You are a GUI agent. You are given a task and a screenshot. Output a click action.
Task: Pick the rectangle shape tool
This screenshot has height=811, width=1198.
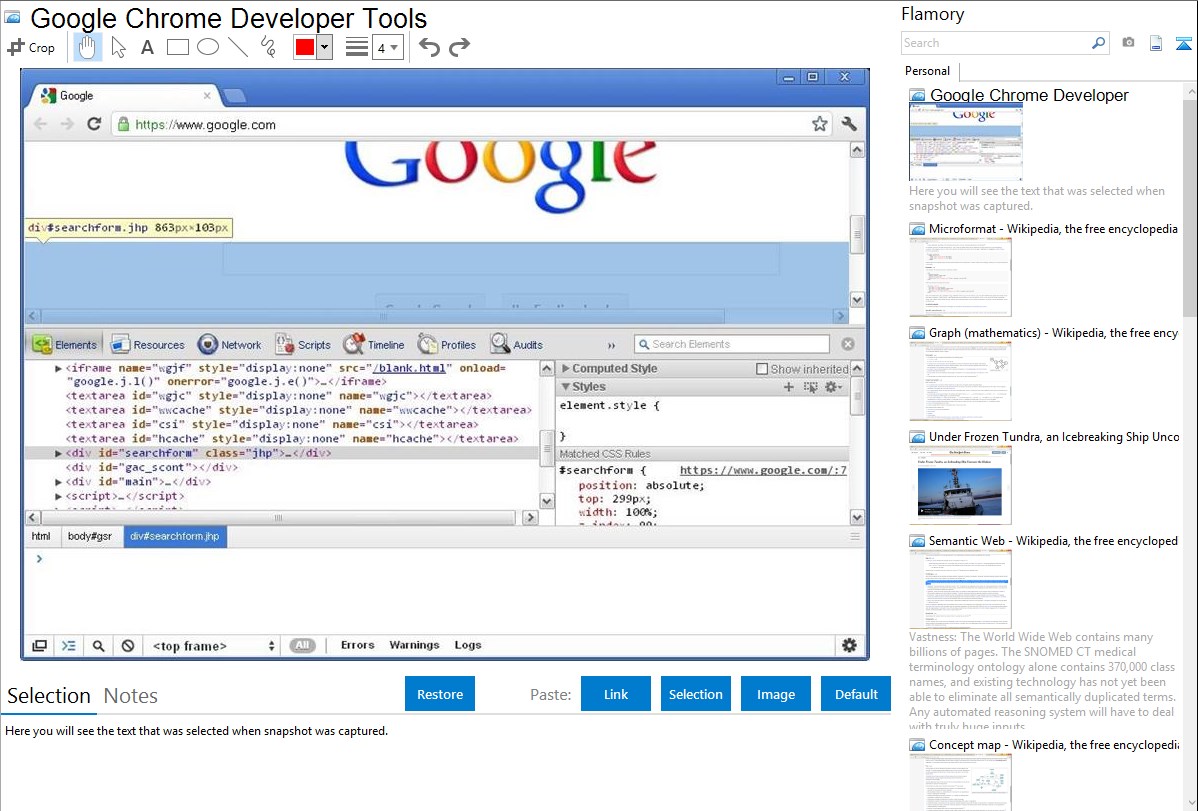pyautogui.click(x=177, y=47)
